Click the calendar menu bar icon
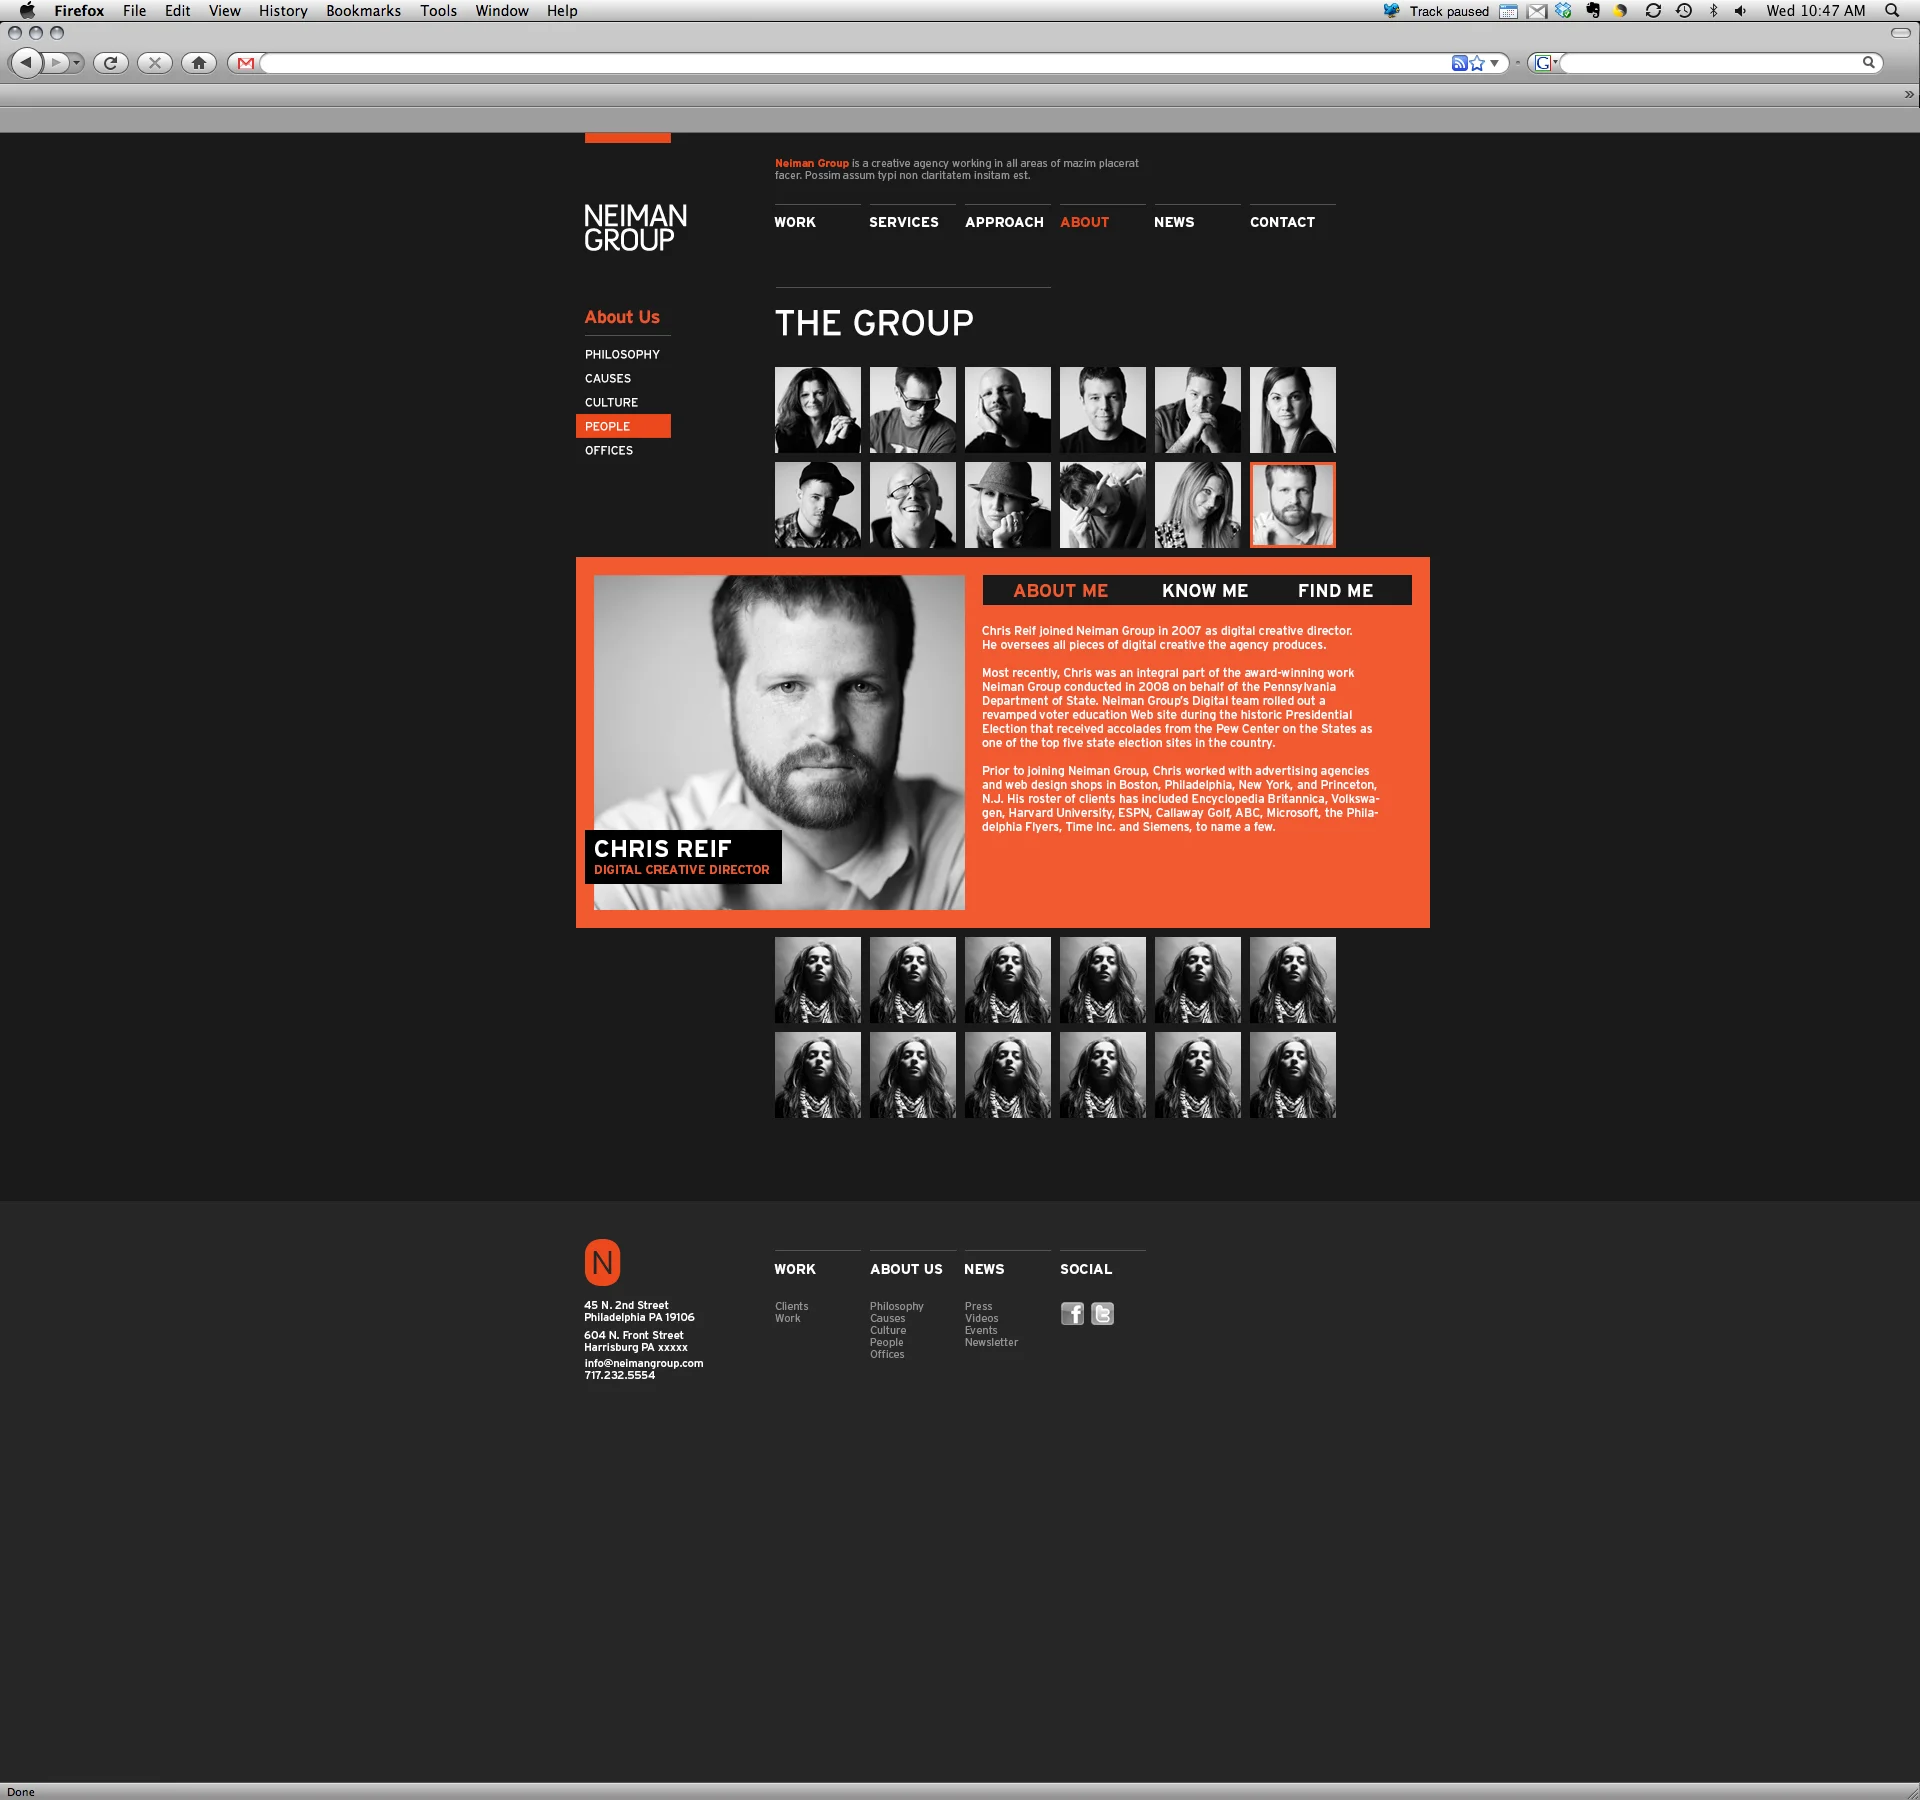 point(1508,11)
